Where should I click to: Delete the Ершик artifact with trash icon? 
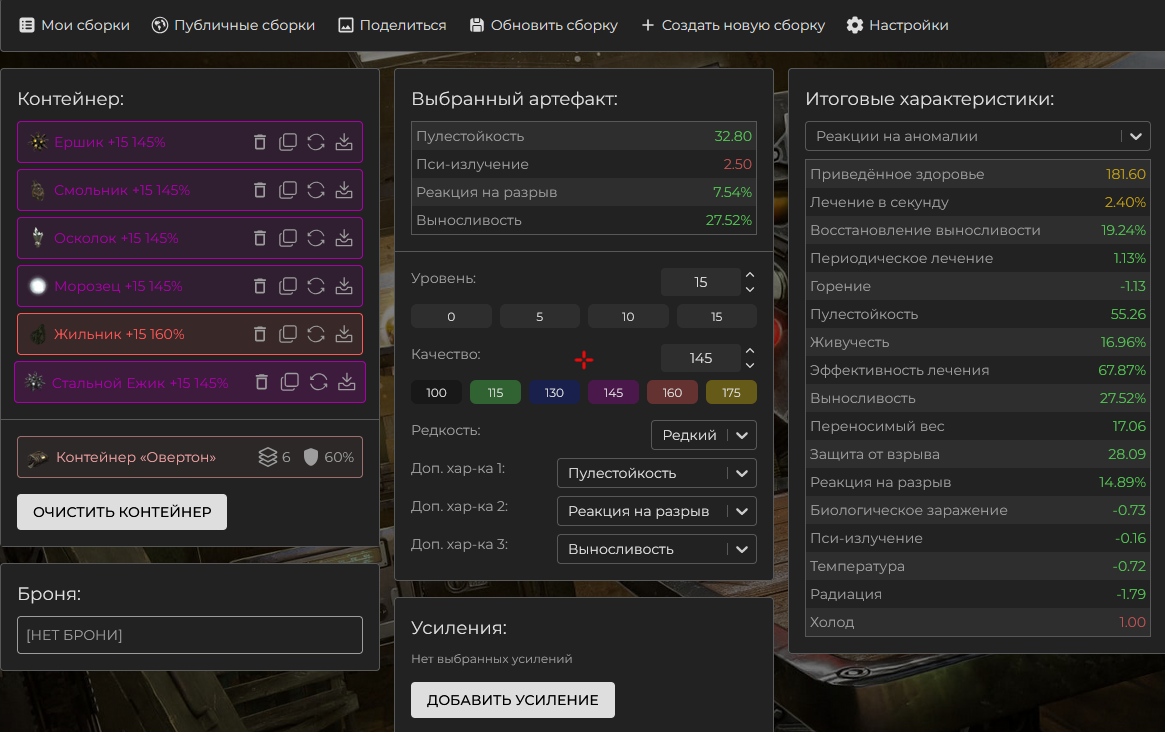coord(260,142)
